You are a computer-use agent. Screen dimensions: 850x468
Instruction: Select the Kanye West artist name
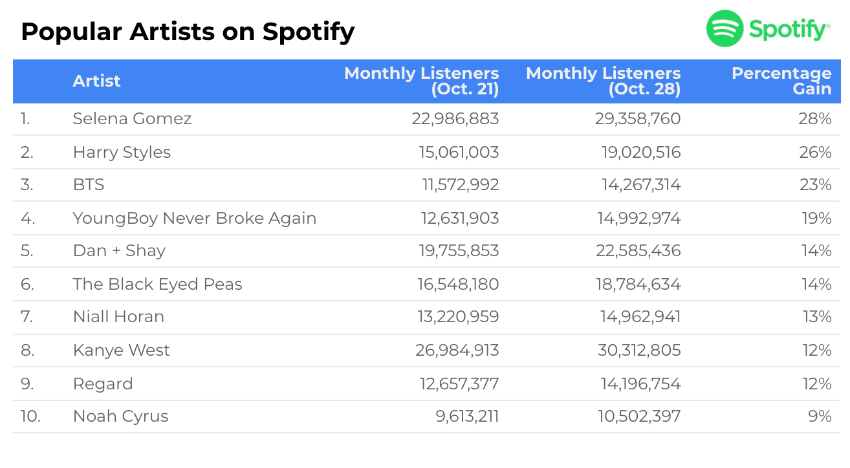121,350
